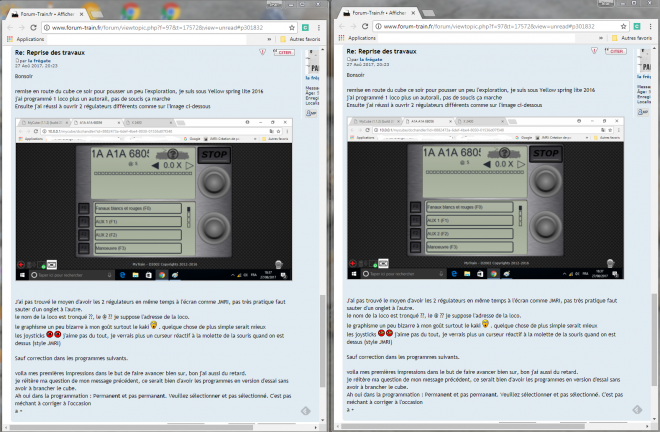Open the user profile button in right title bar
This screenshot has width=660, height=432.
coord(606,3)
